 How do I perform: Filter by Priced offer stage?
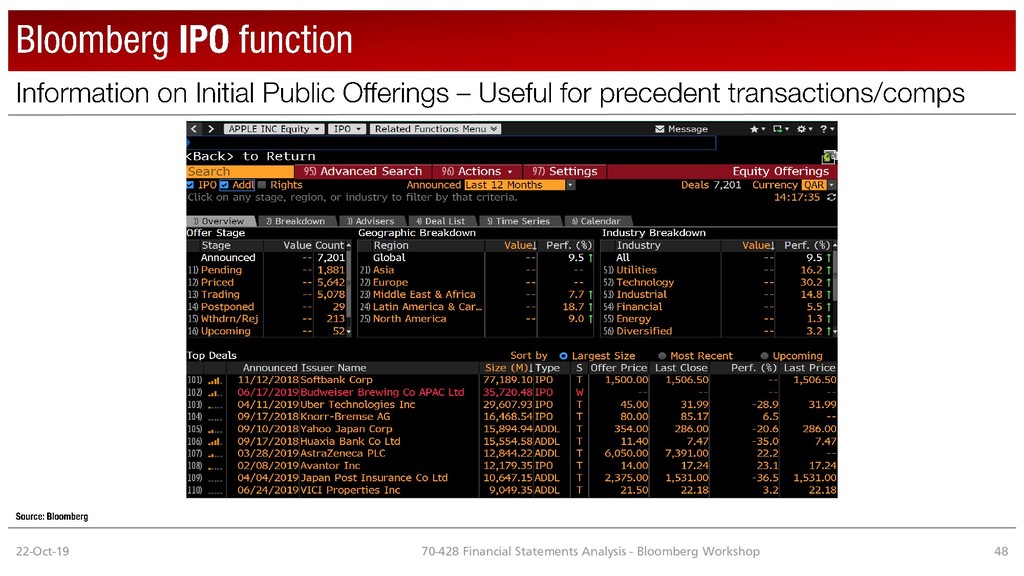click(217, 282)
